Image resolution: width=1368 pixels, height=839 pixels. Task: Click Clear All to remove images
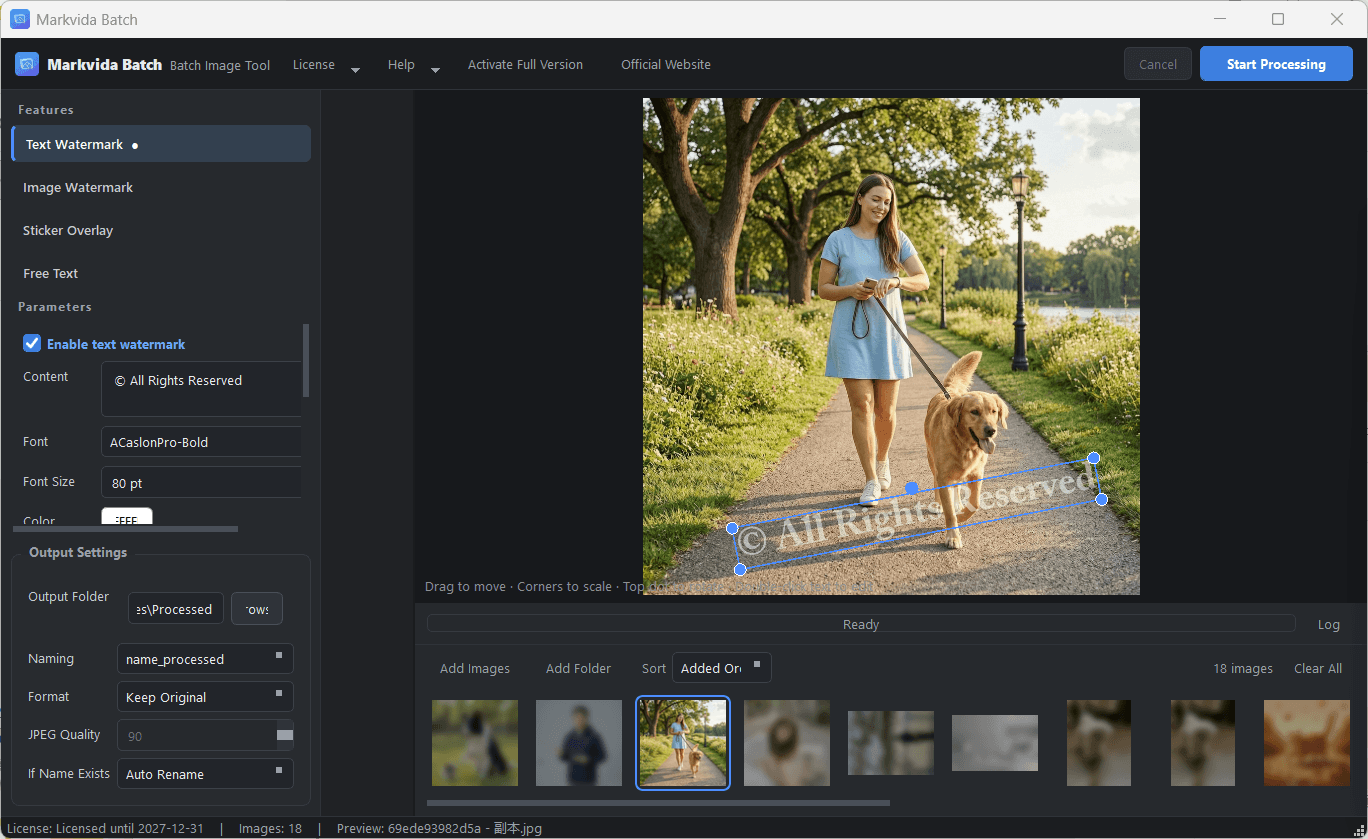(x=1318, y=668)
